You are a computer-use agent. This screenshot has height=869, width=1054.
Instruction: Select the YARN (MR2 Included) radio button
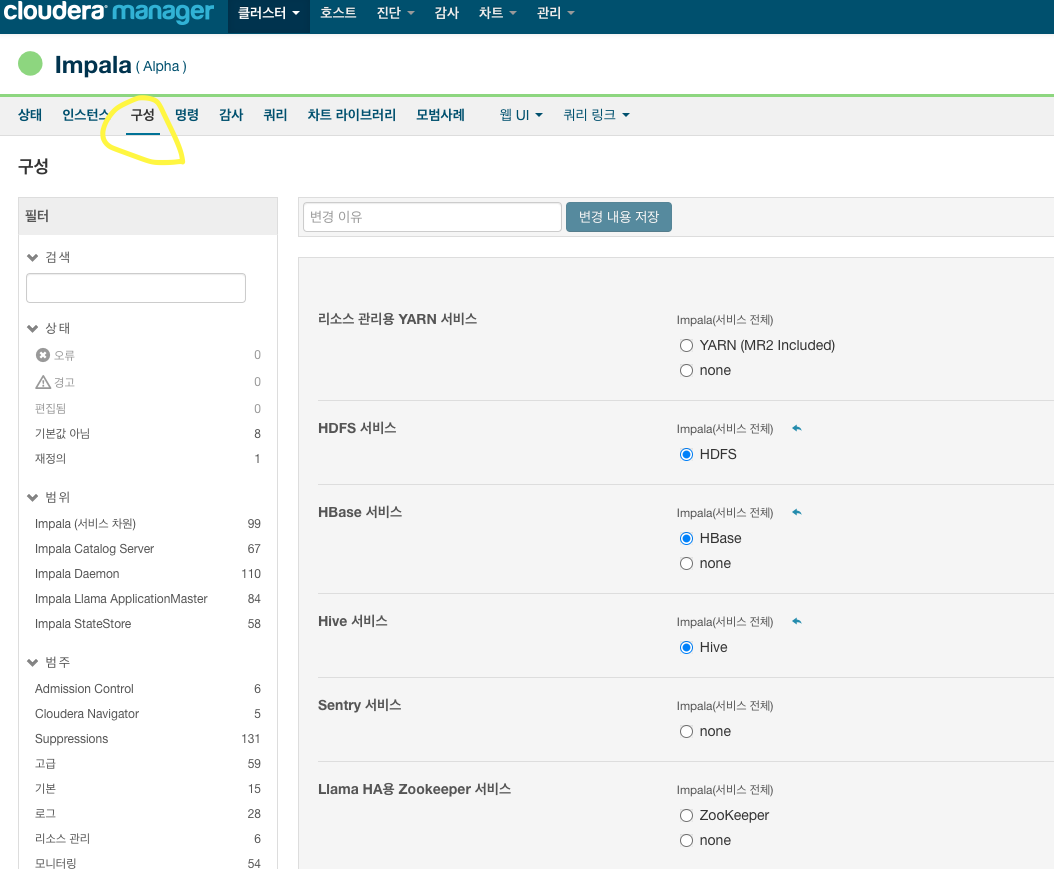tap(686, 345)
